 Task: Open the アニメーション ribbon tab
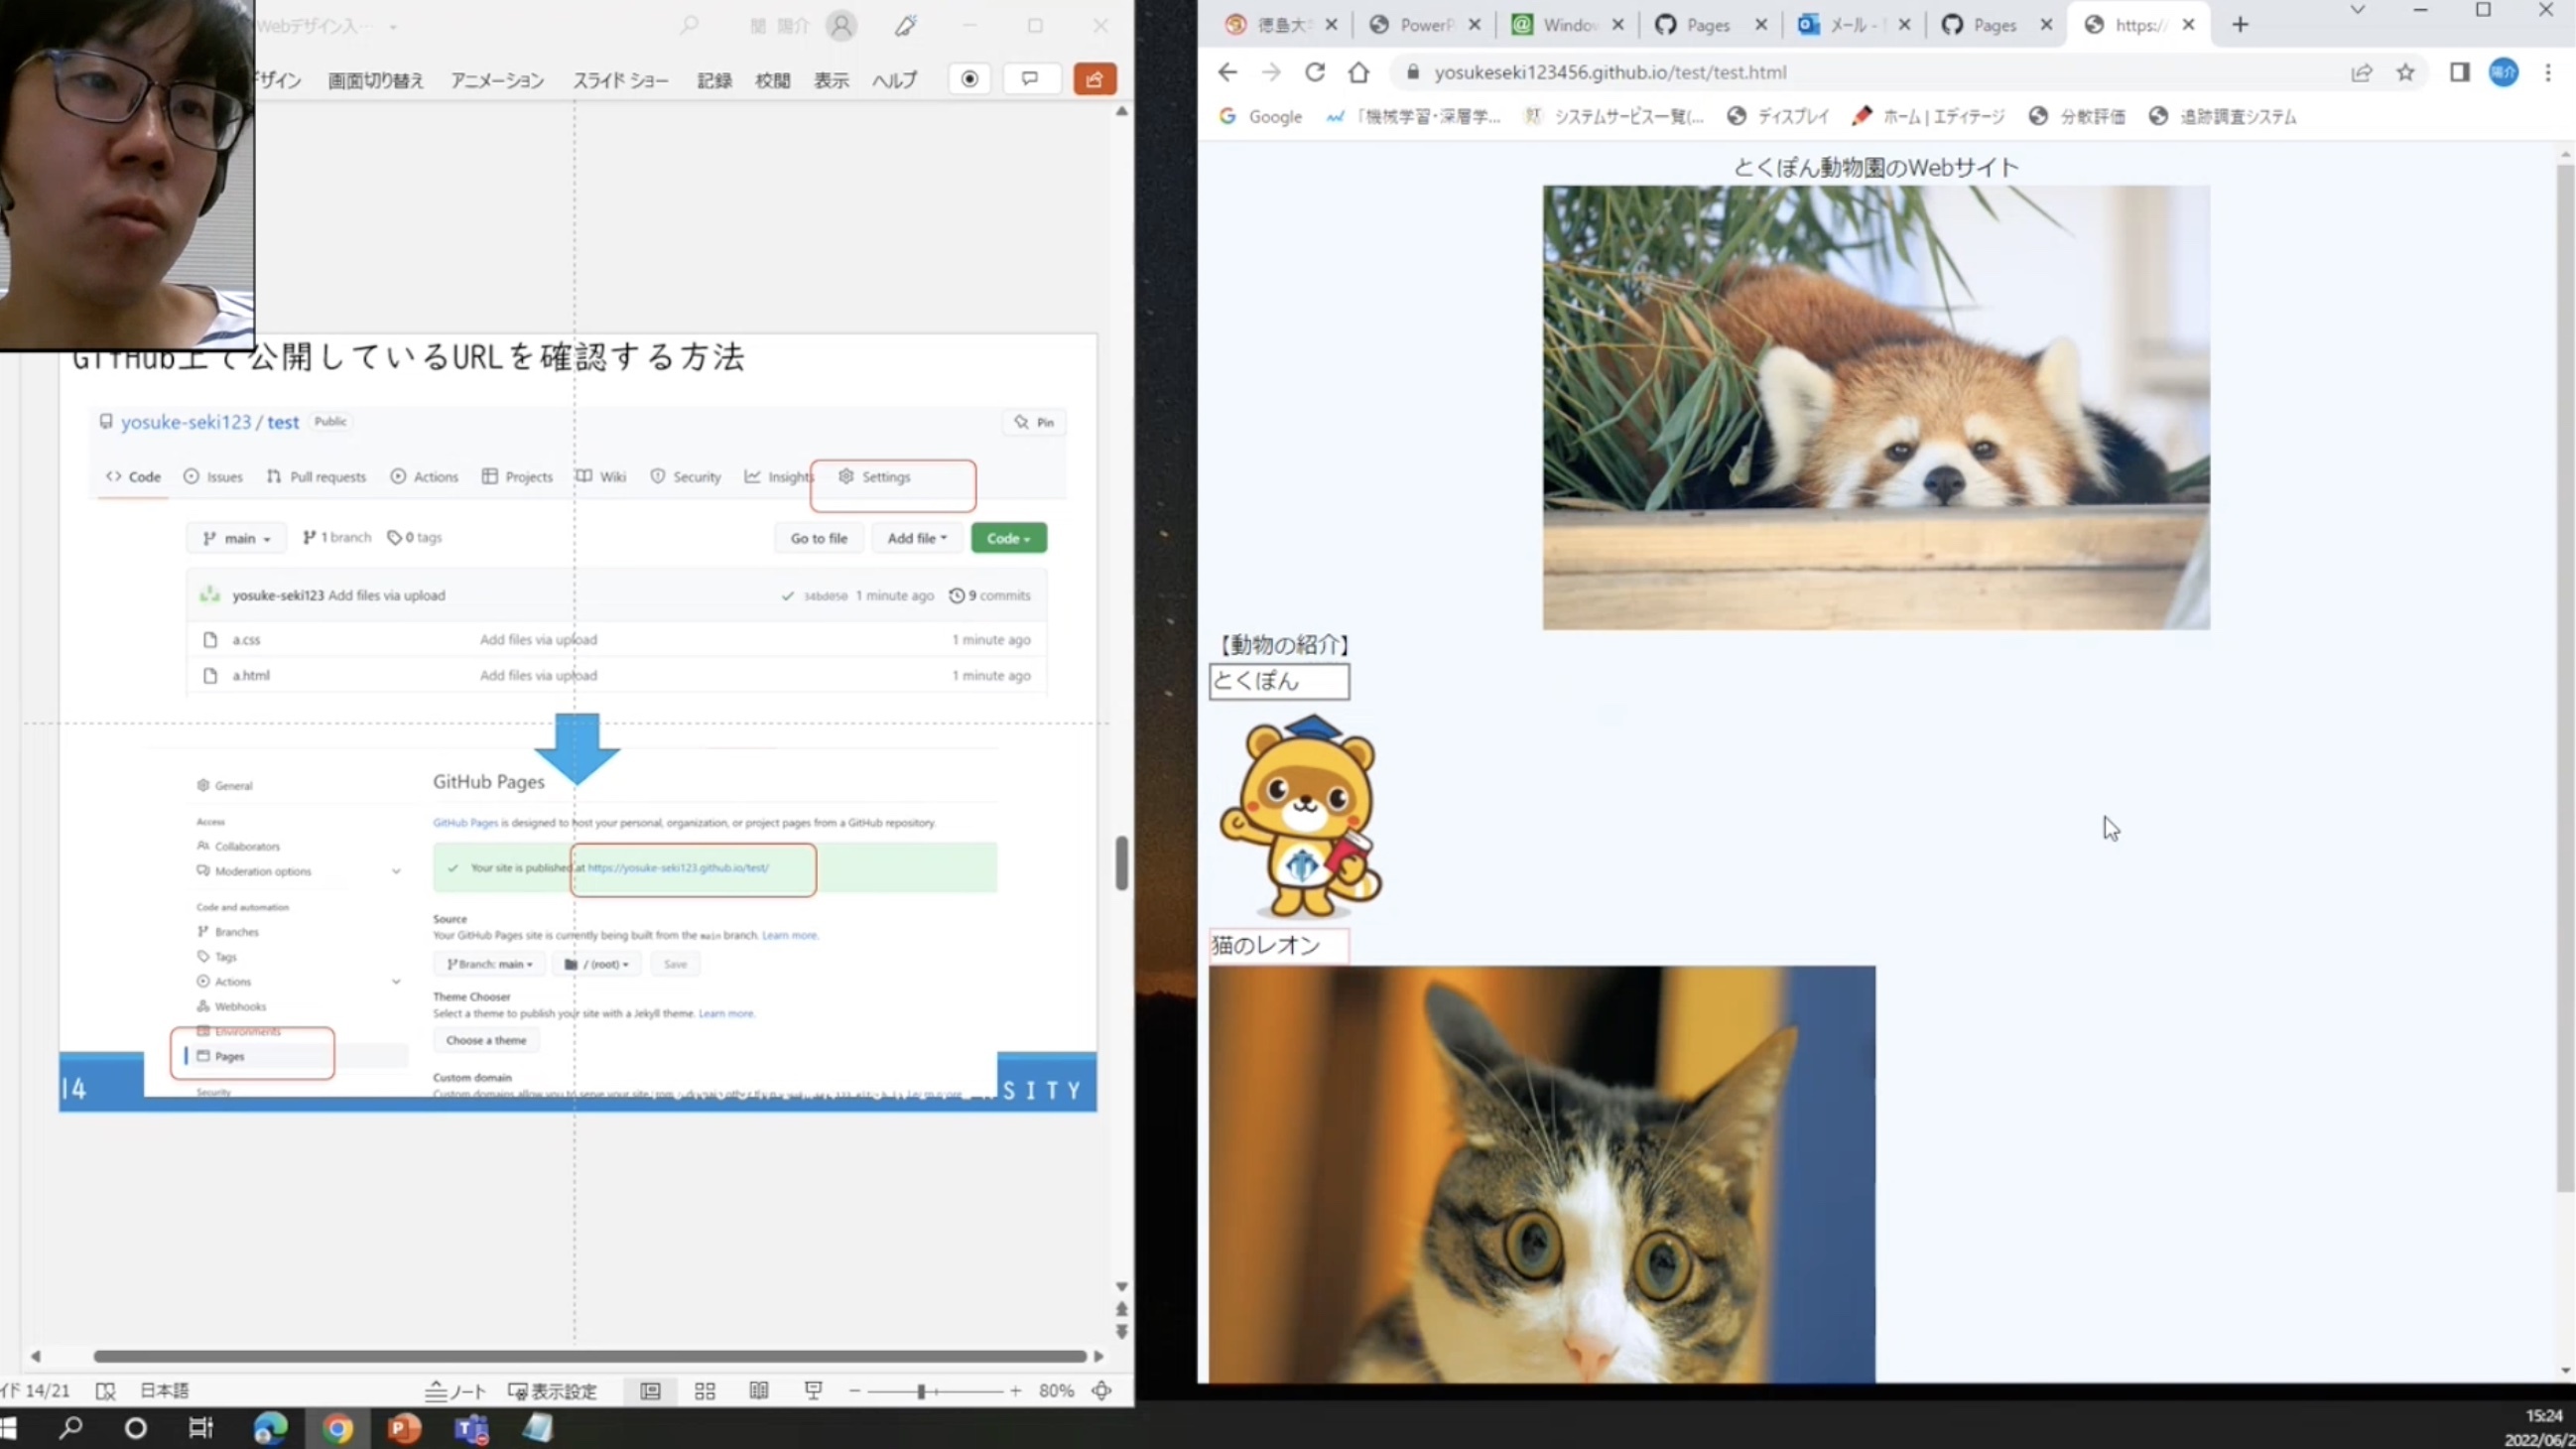click(x=497, y=80)
